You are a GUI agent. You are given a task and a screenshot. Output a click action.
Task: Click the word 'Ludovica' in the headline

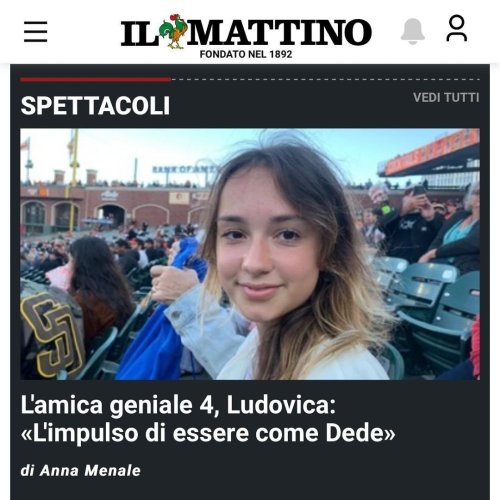click(x=281, y=405)
